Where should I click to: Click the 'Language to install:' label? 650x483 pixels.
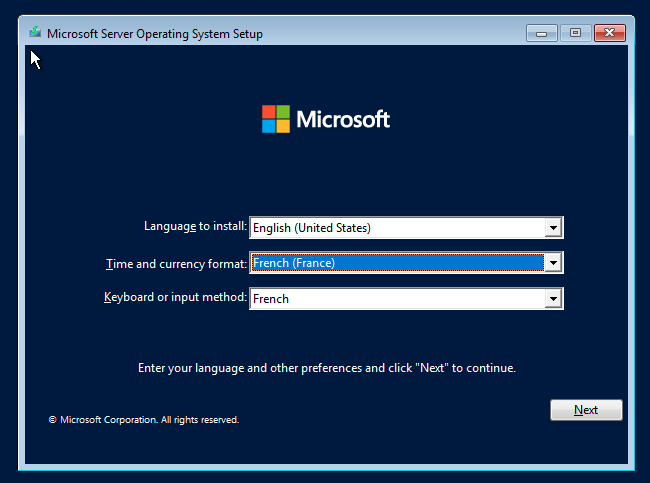click(x=195, y=226)
